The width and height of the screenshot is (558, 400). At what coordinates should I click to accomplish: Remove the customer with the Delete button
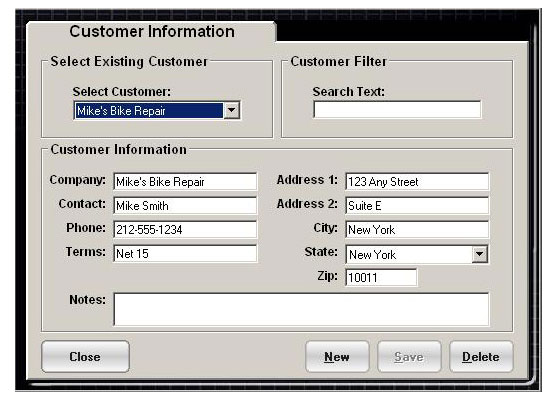[x=481, y=357]
